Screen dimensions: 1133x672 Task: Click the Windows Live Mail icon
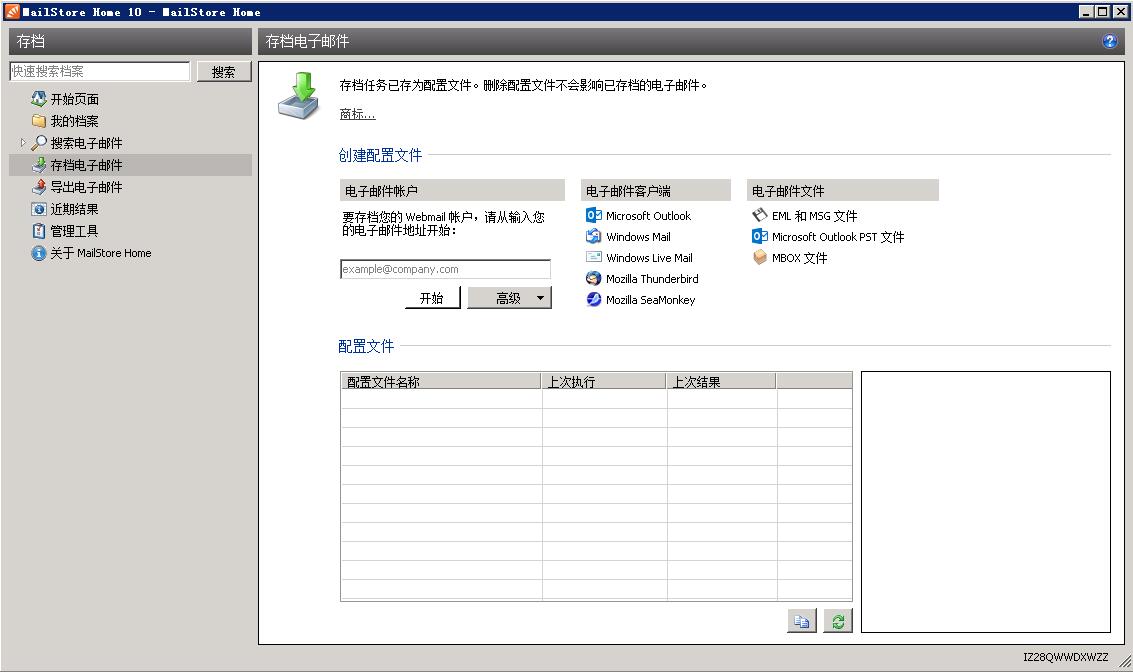pos(594,257)
